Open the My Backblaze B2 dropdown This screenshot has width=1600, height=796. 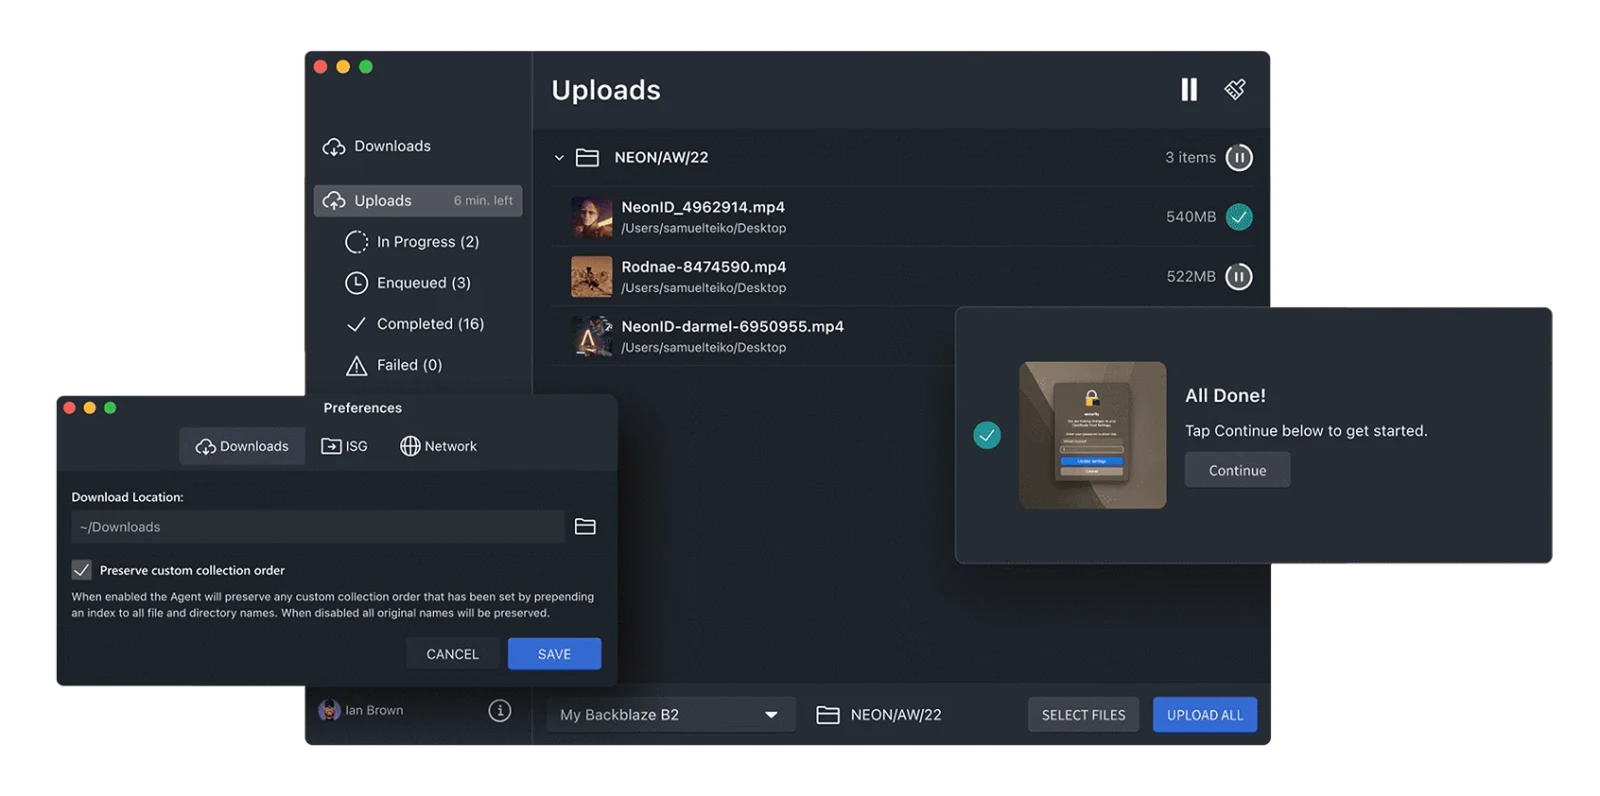[671, 715]
